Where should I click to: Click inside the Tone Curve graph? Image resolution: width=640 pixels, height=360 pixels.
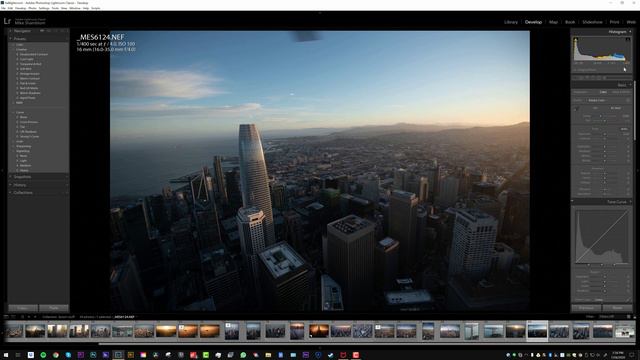602,237
